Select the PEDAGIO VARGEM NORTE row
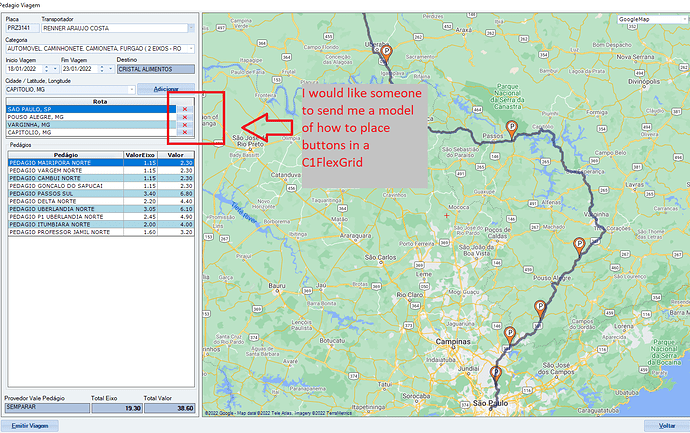The width and height of the screenshot is (690, 433). point(101,170)
